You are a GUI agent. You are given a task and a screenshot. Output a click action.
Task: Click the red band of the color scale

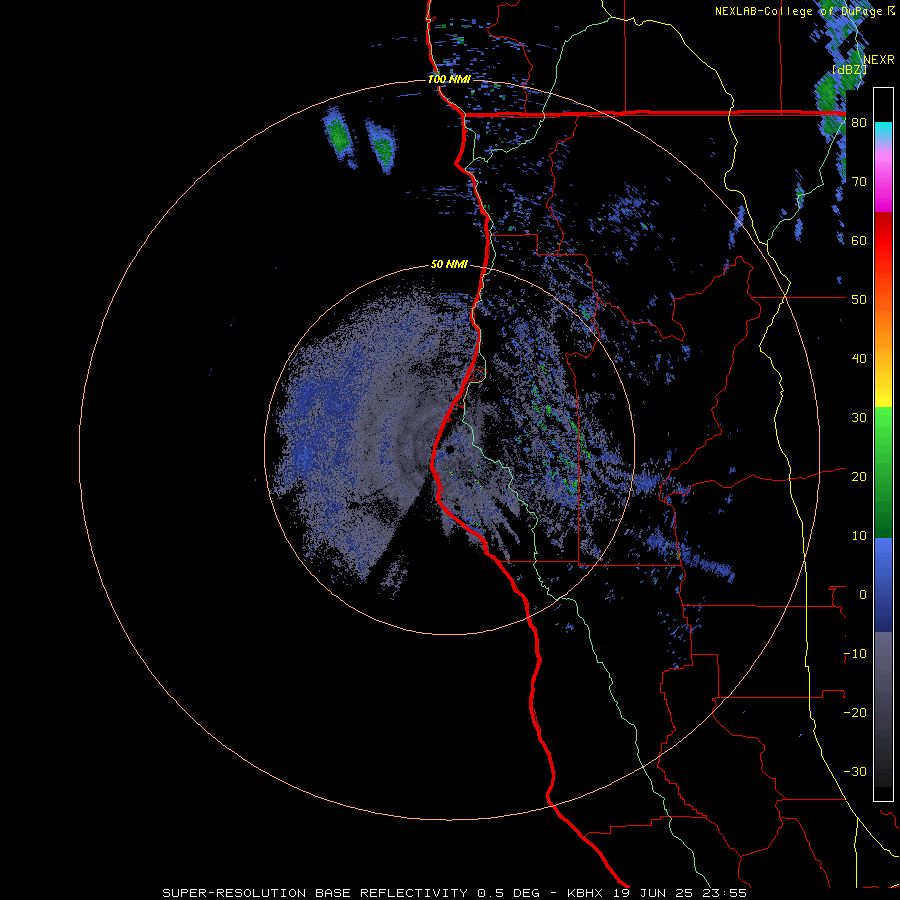[883, 241]
